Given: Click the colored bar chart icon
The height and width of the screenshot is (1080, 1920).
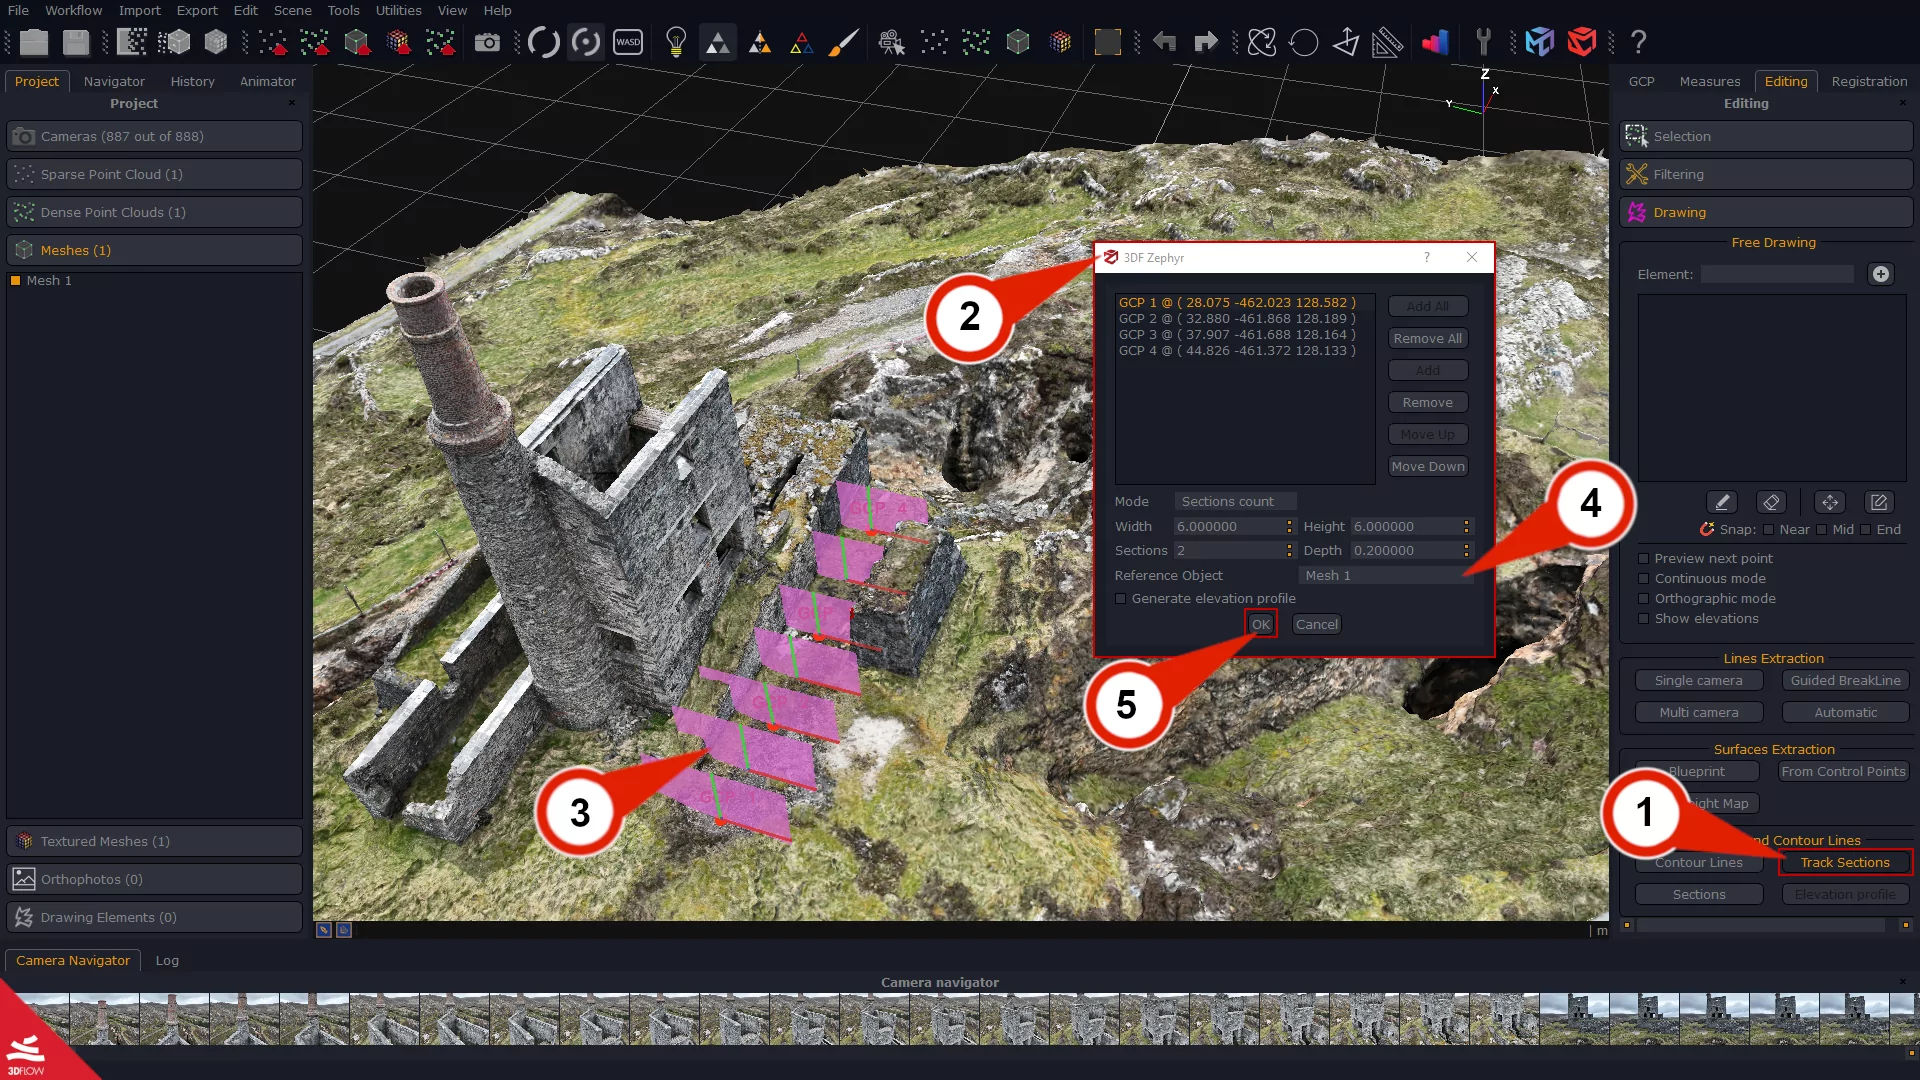Looking at the screenshot, I should (x=1435, y=42).
